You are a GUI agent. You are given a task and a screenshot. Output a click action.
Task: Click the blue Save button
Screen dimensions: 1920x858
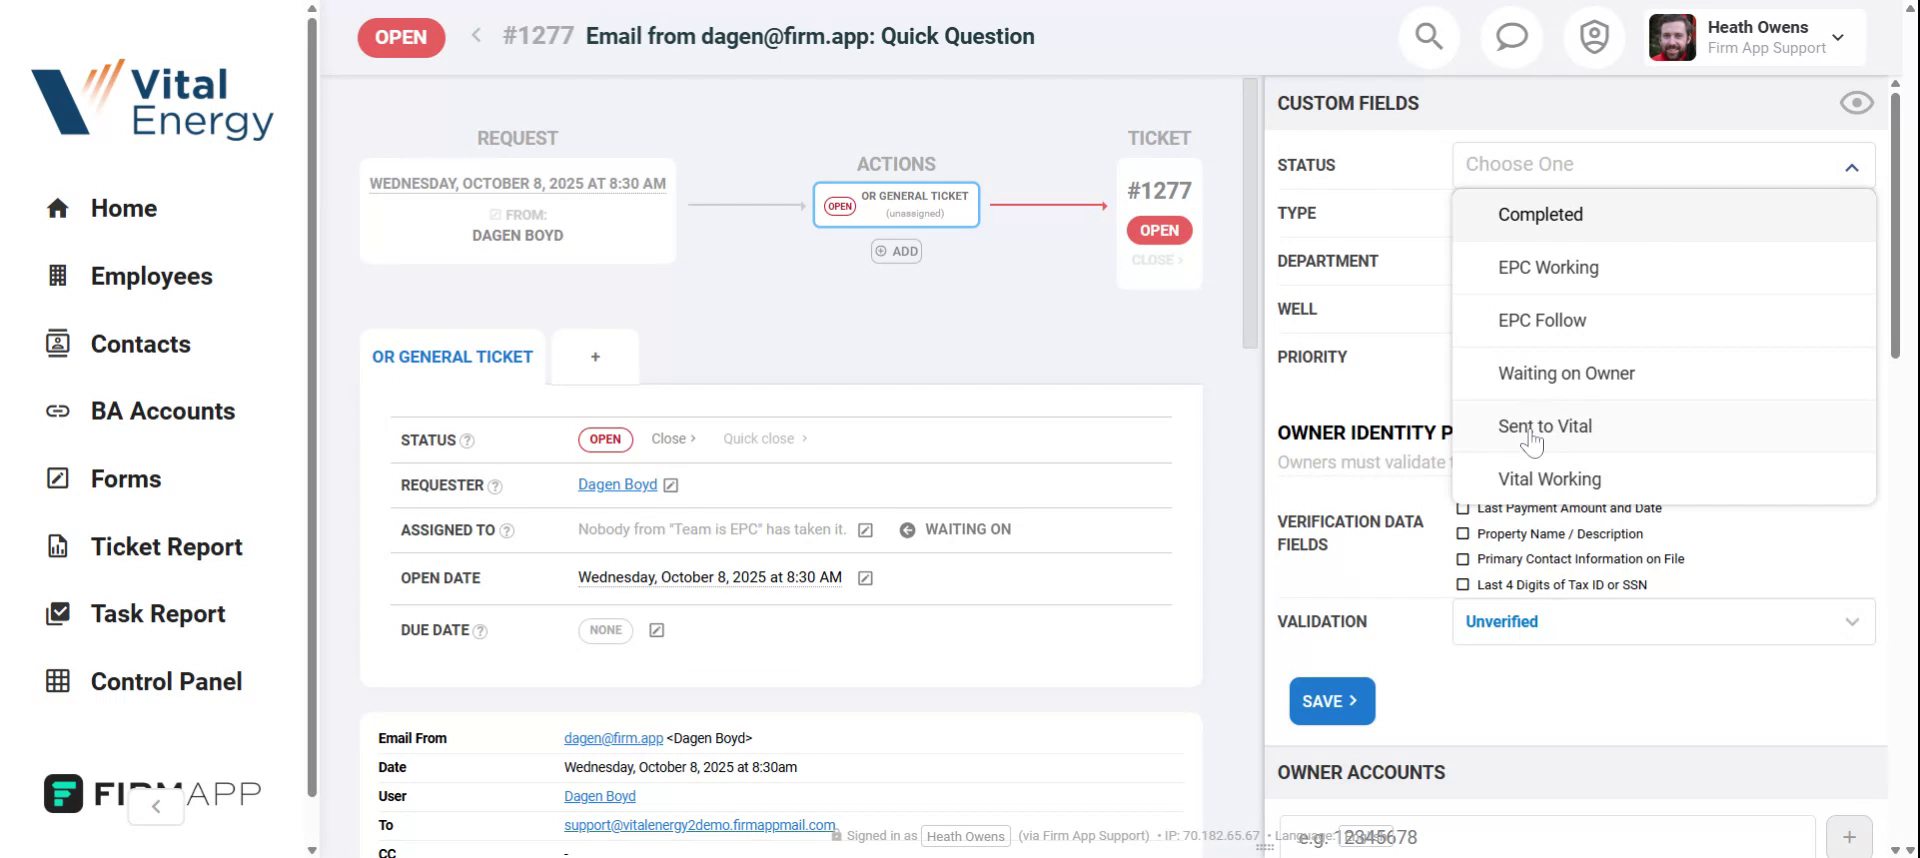pyautogui.click(x=1331, y=701)
